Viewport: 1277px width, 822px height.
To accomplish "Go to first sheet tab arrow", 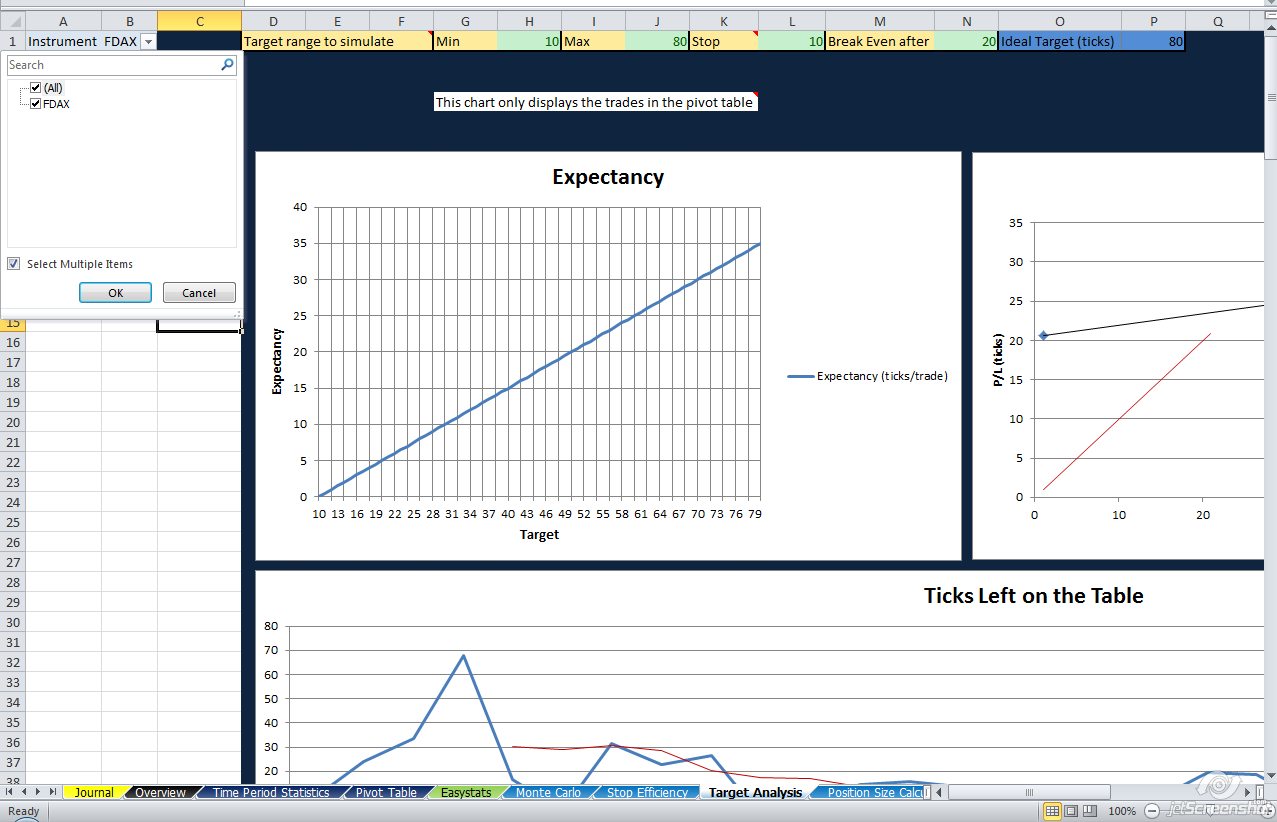I will tap(10, 792).
